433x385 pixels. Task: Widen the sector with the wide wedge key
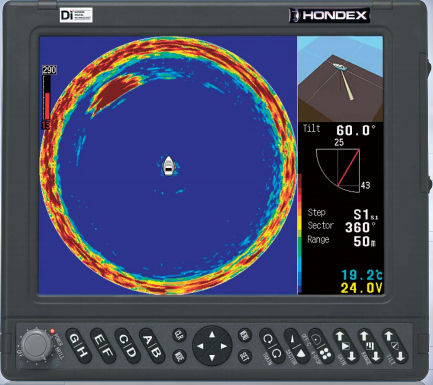(301, 353)
